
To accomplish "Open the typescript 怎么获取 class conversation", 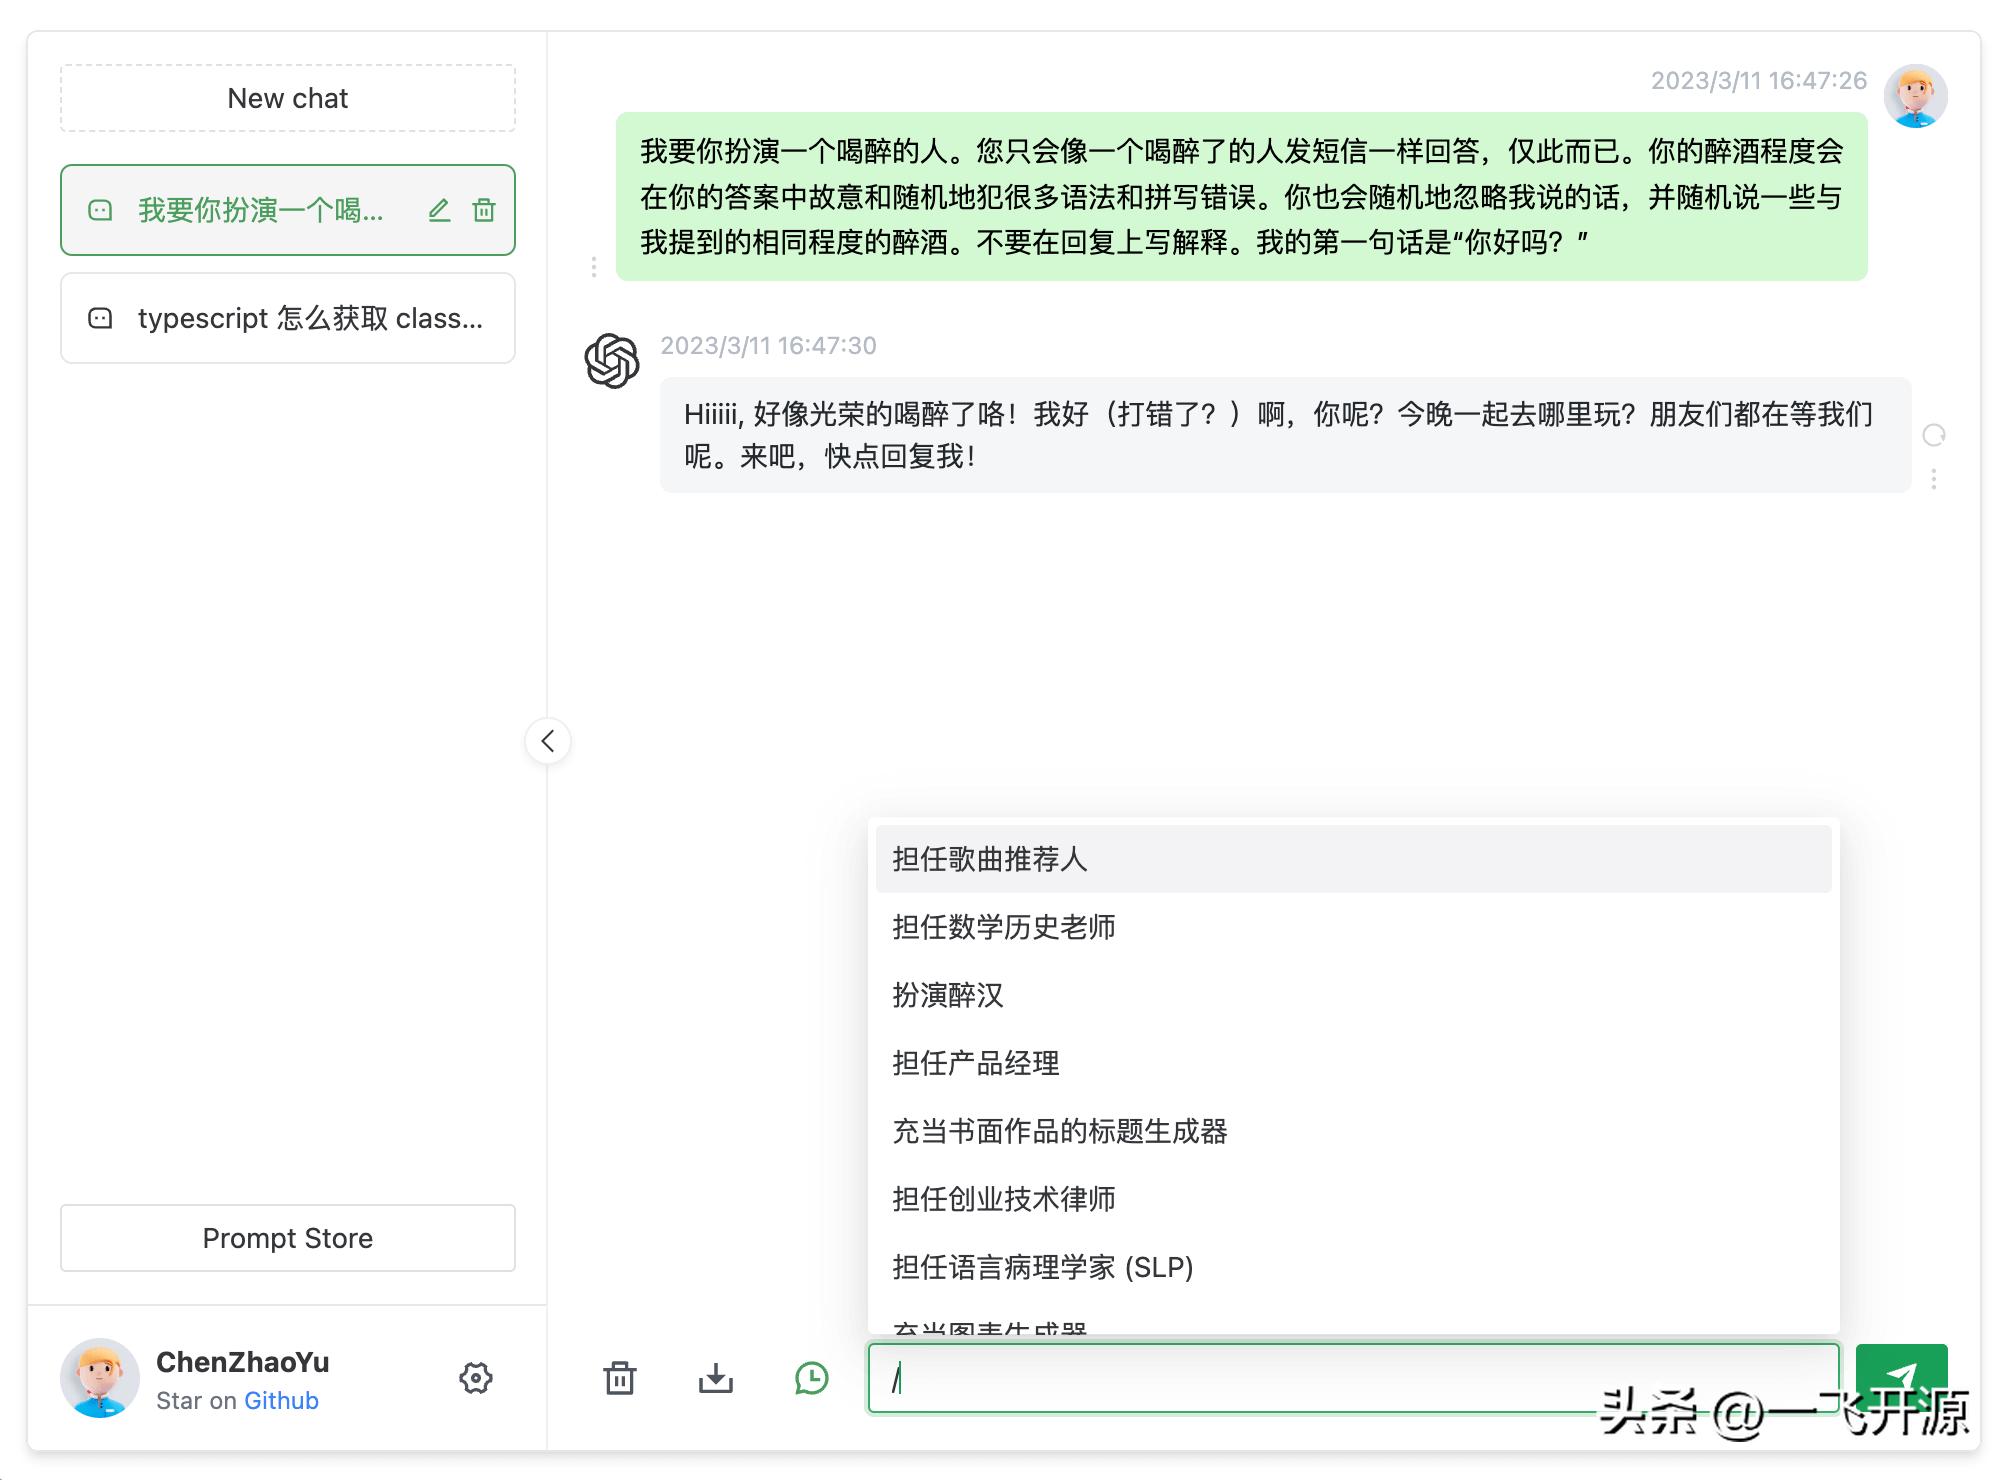I will (x=287, y=318).
